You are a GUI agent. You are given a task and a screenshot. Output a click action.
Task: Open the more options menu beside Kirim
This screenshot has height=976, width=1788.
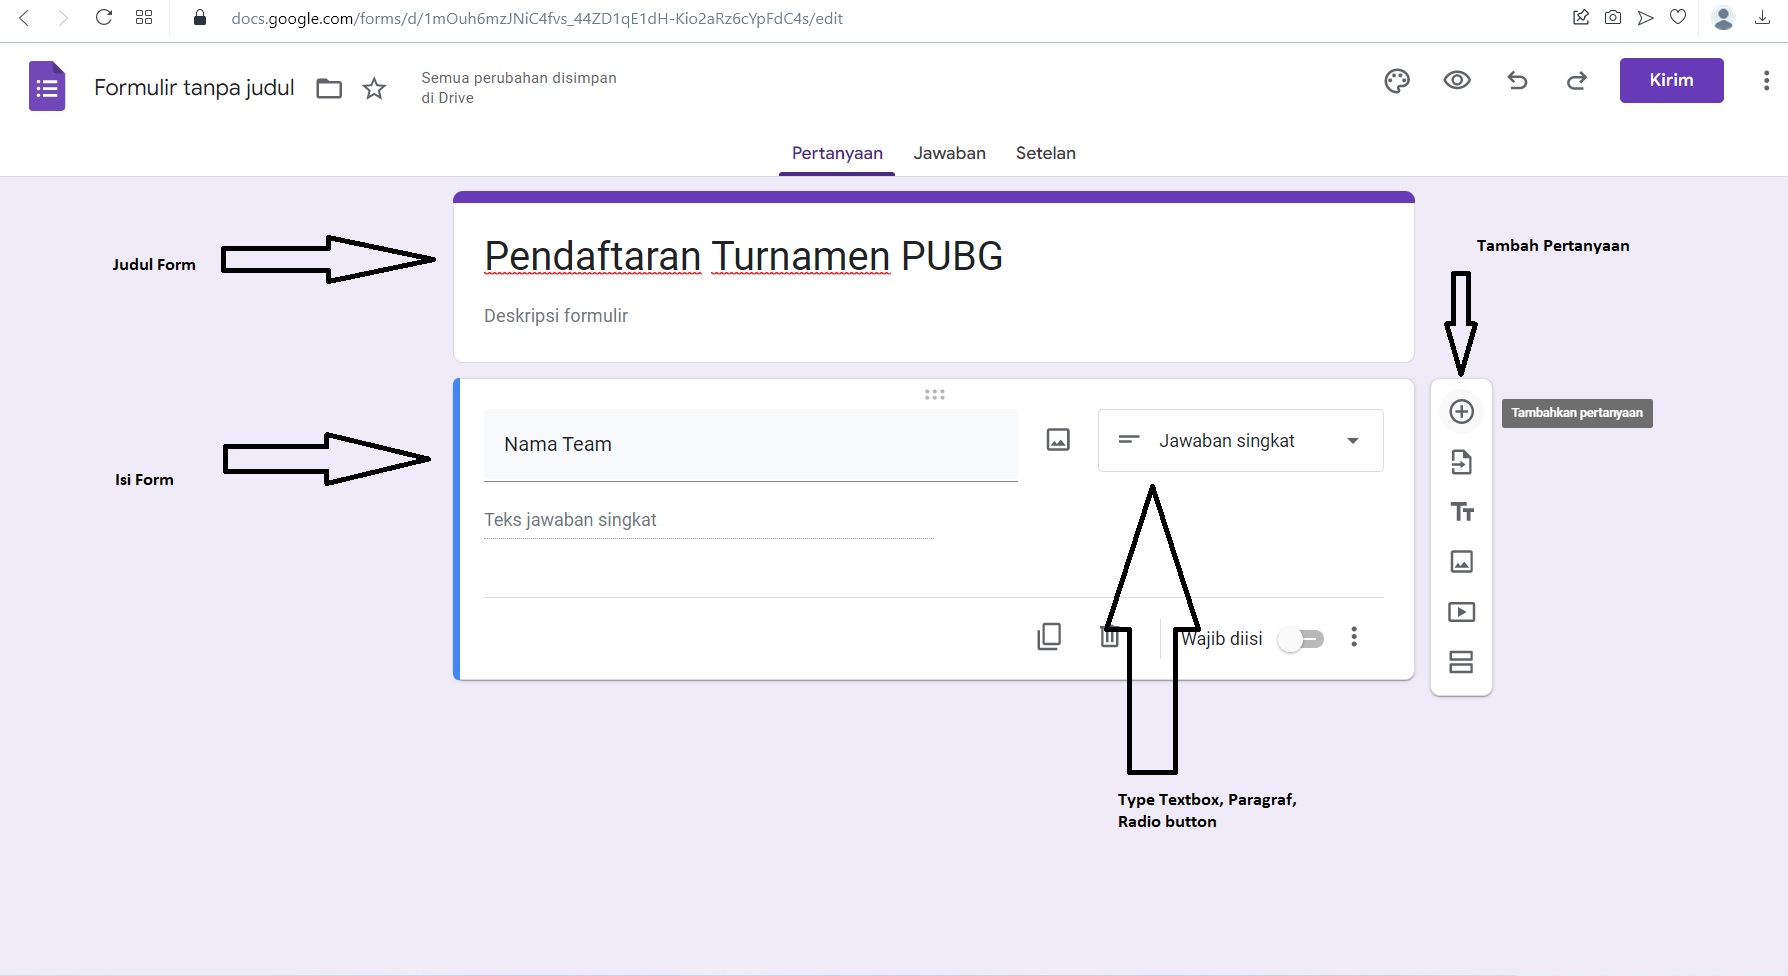point(1766,81)
